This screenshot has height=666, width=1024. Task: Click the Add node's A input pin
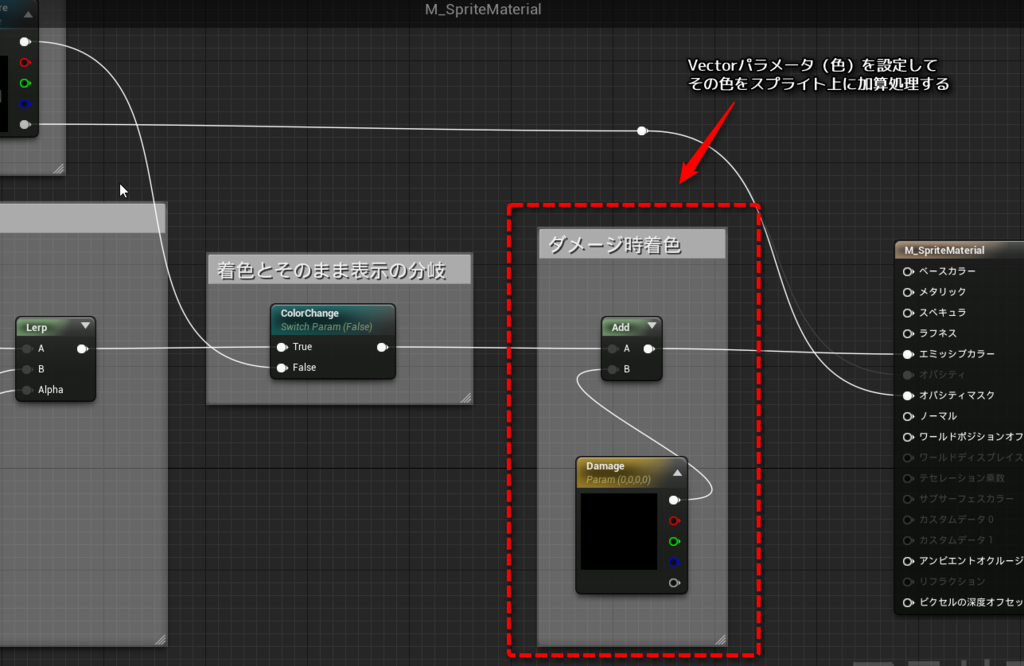click(x=613, y=349)
